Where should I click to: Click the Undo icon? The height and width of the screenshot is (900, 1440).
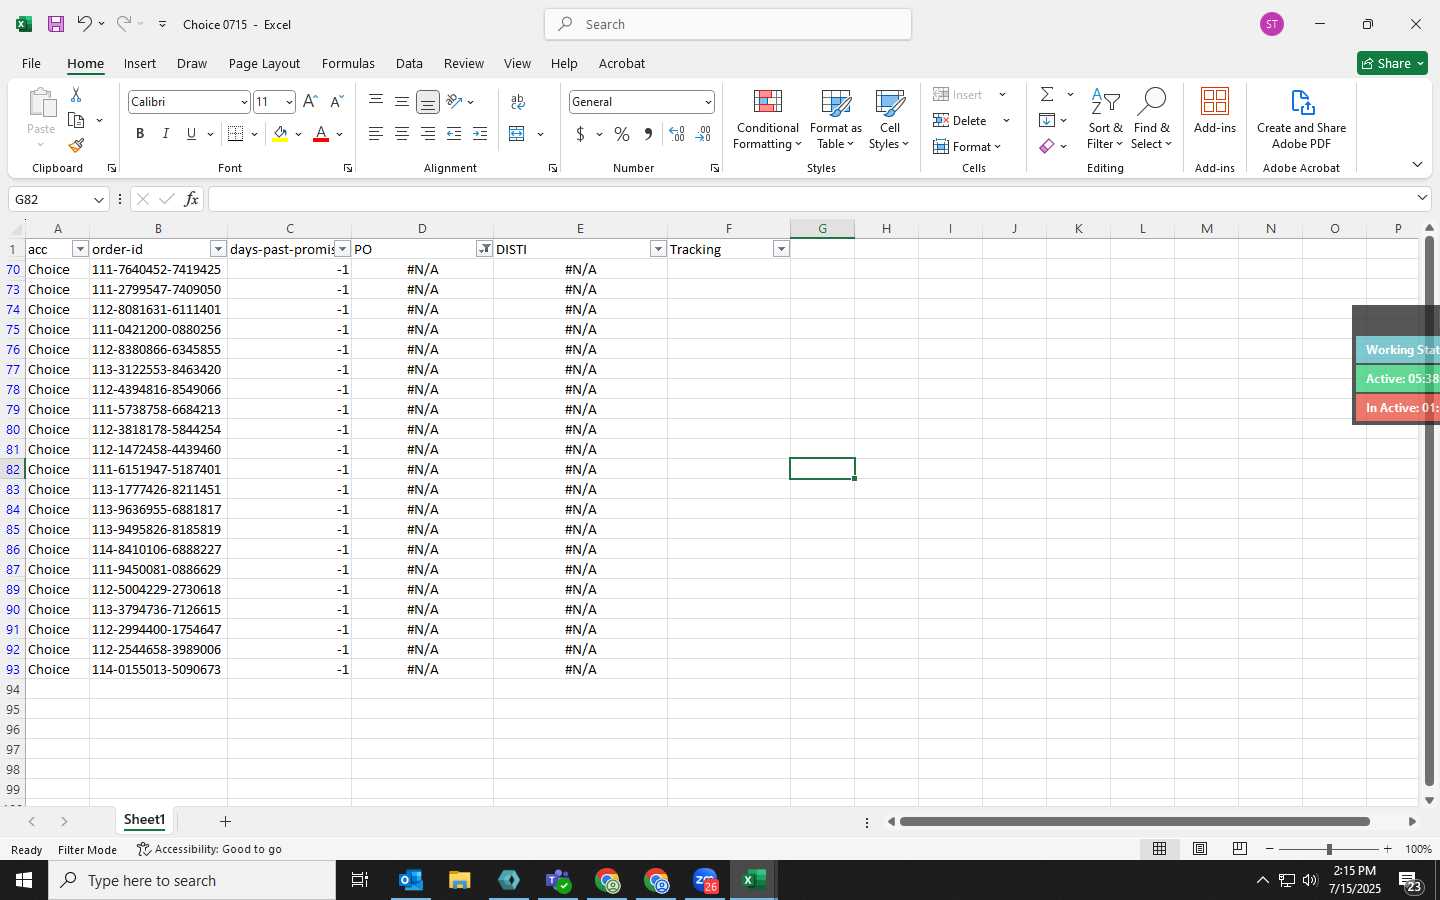pos(84,24)
